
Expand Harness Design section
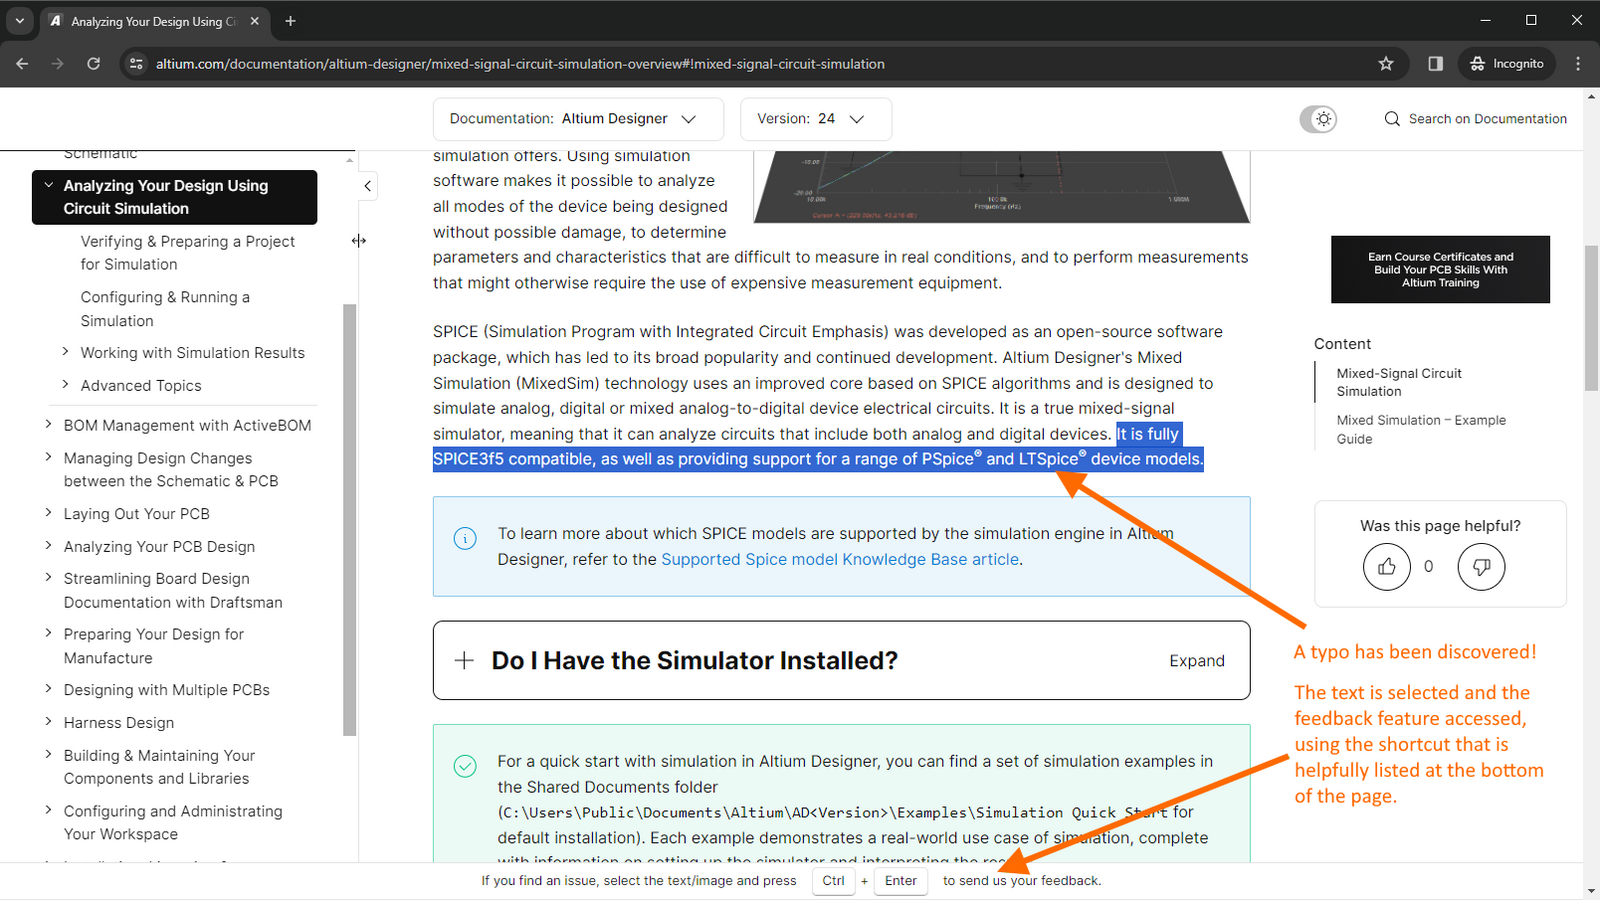(48, 722)
